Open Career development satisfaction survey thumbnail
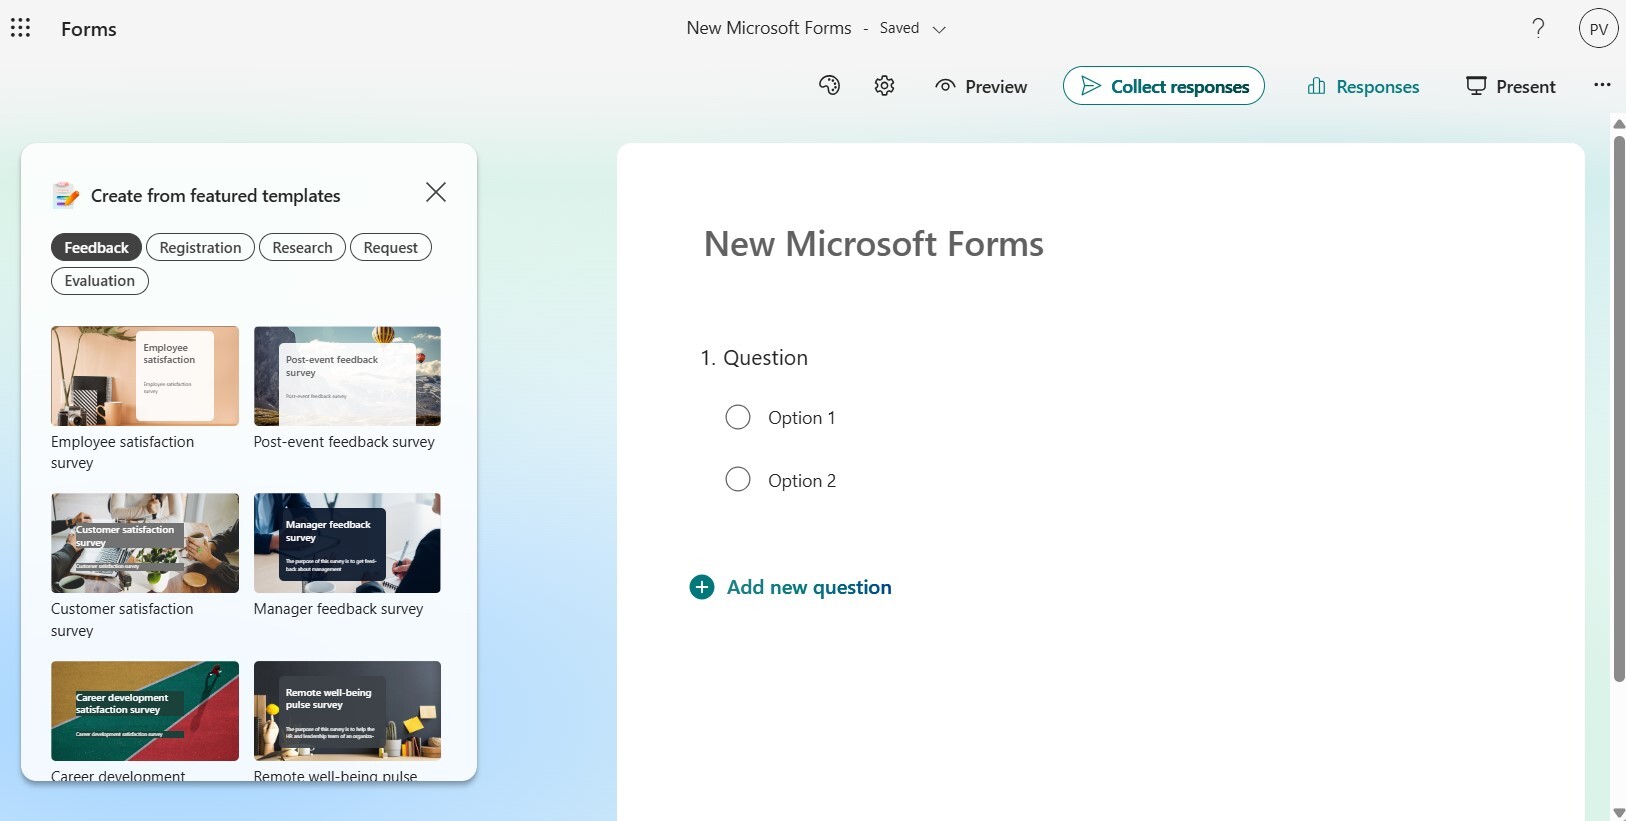Image resolution: width=1626 pixels, height=821 pixels. [x=145, y=711]
